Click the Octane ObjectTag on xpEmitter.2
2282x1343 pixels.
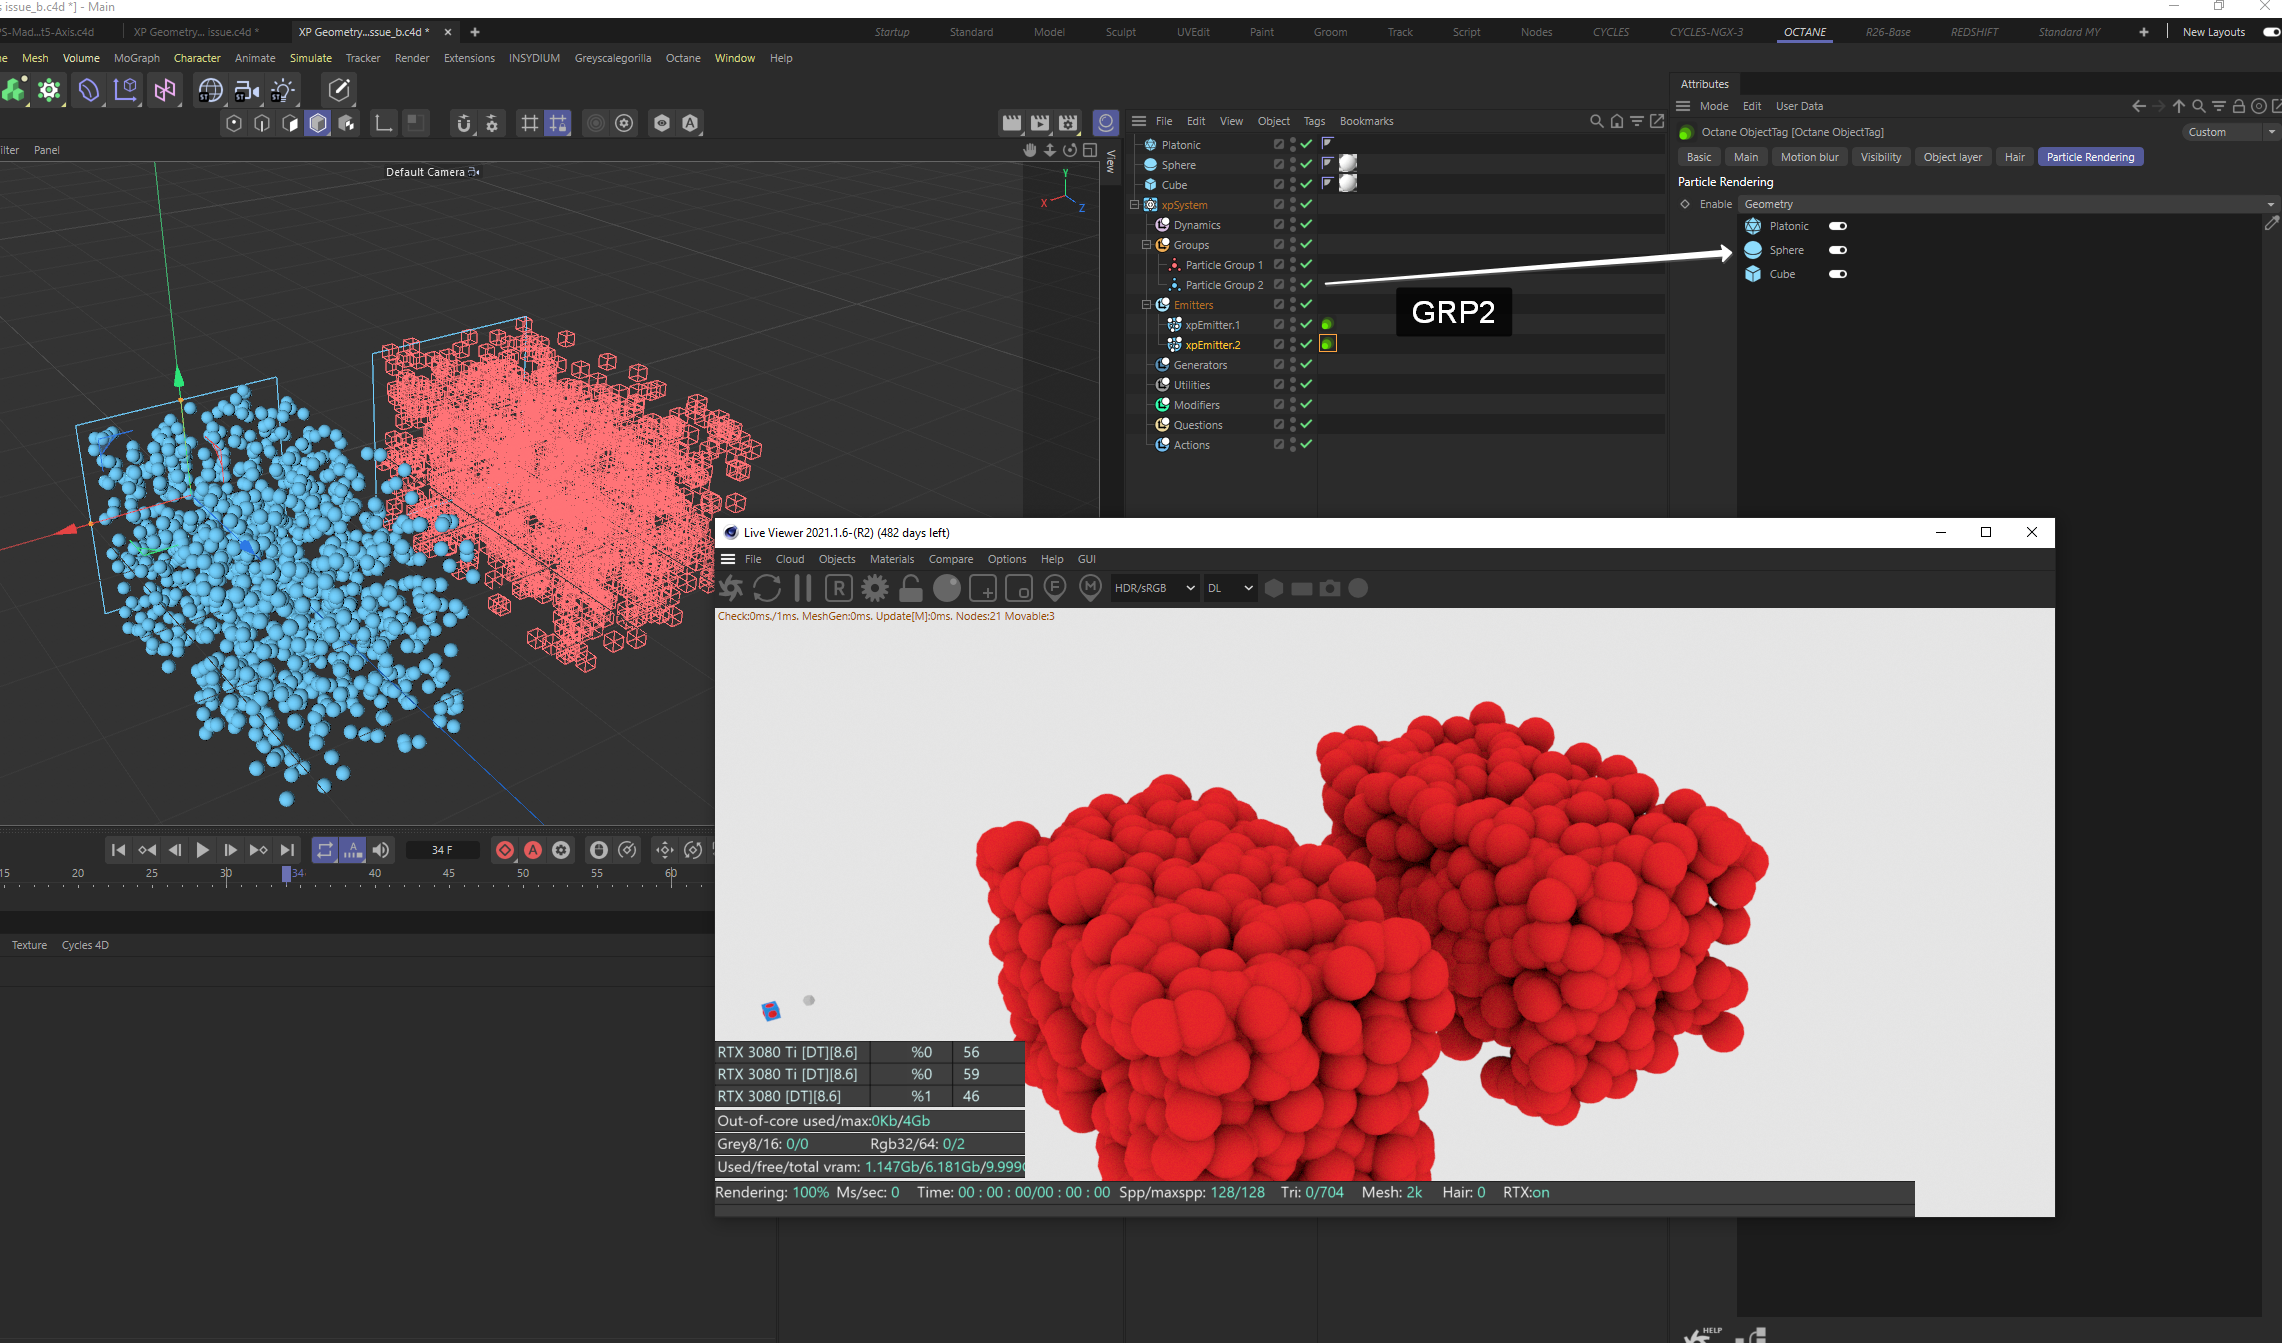(x=1328, y=344)
